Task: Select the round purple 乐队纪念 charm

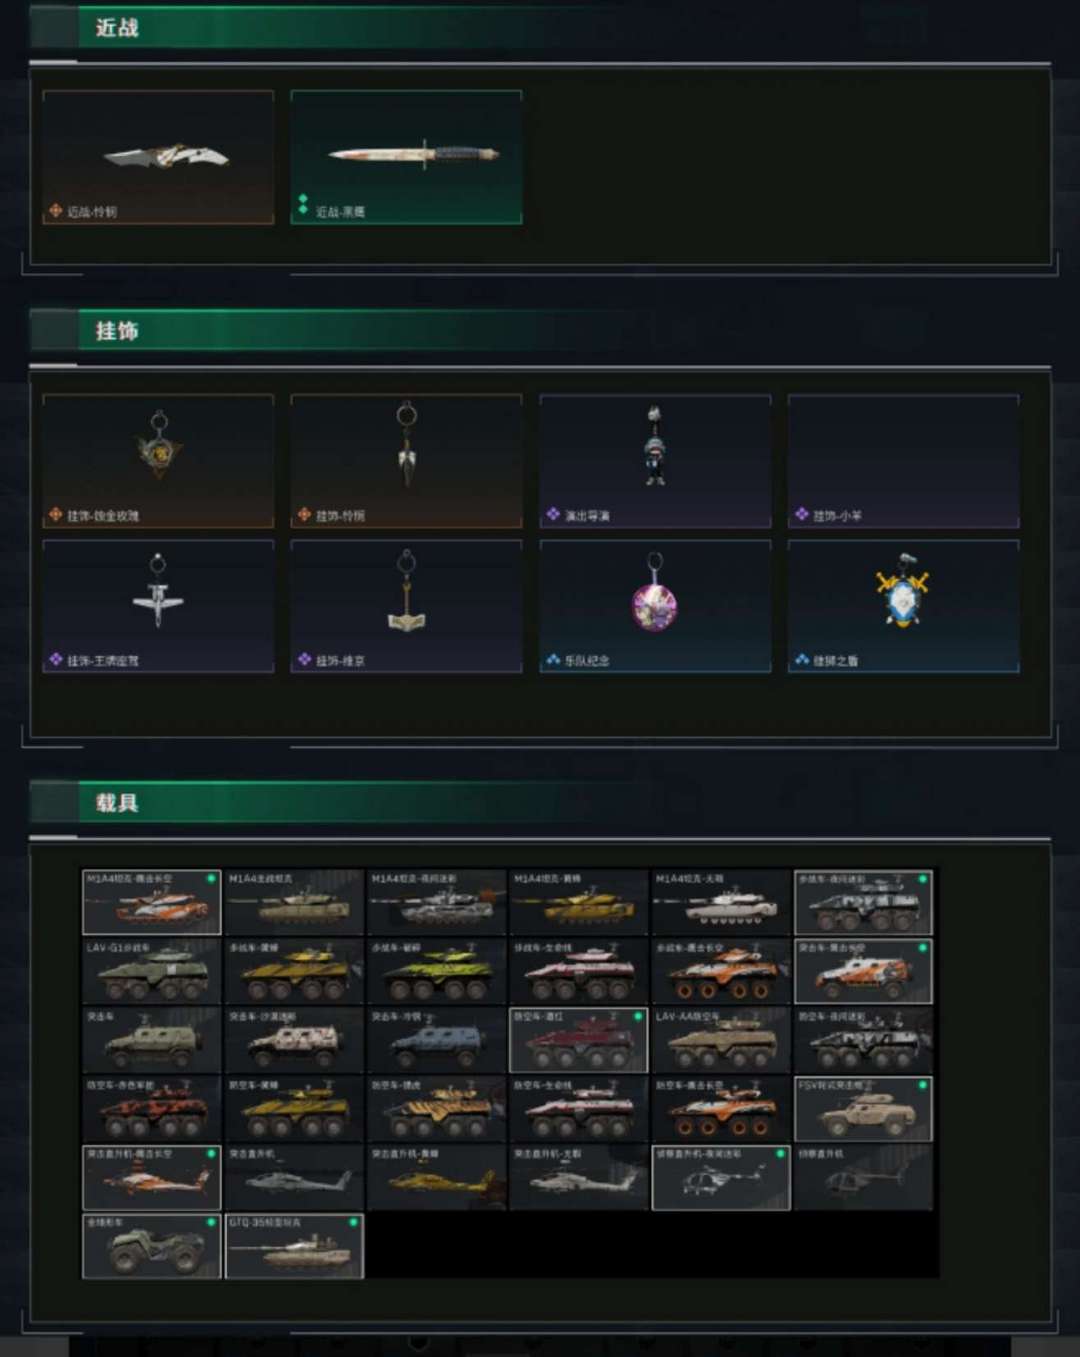Action: click(x=655, y=606)
